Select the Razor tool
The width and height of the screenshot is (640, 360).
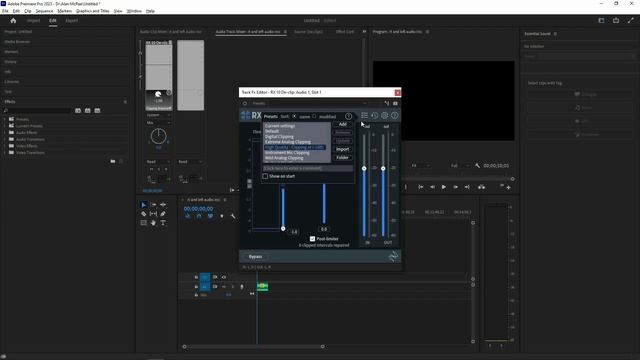[144, 214]
